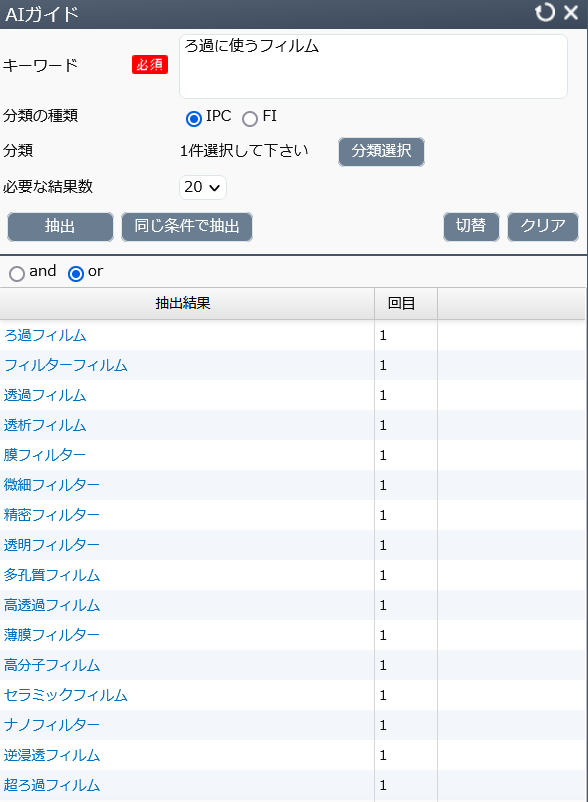Click the 抽出結果 column header
Image resolution: width=588 pixels, height=802 pixels.
click(187, 304)
